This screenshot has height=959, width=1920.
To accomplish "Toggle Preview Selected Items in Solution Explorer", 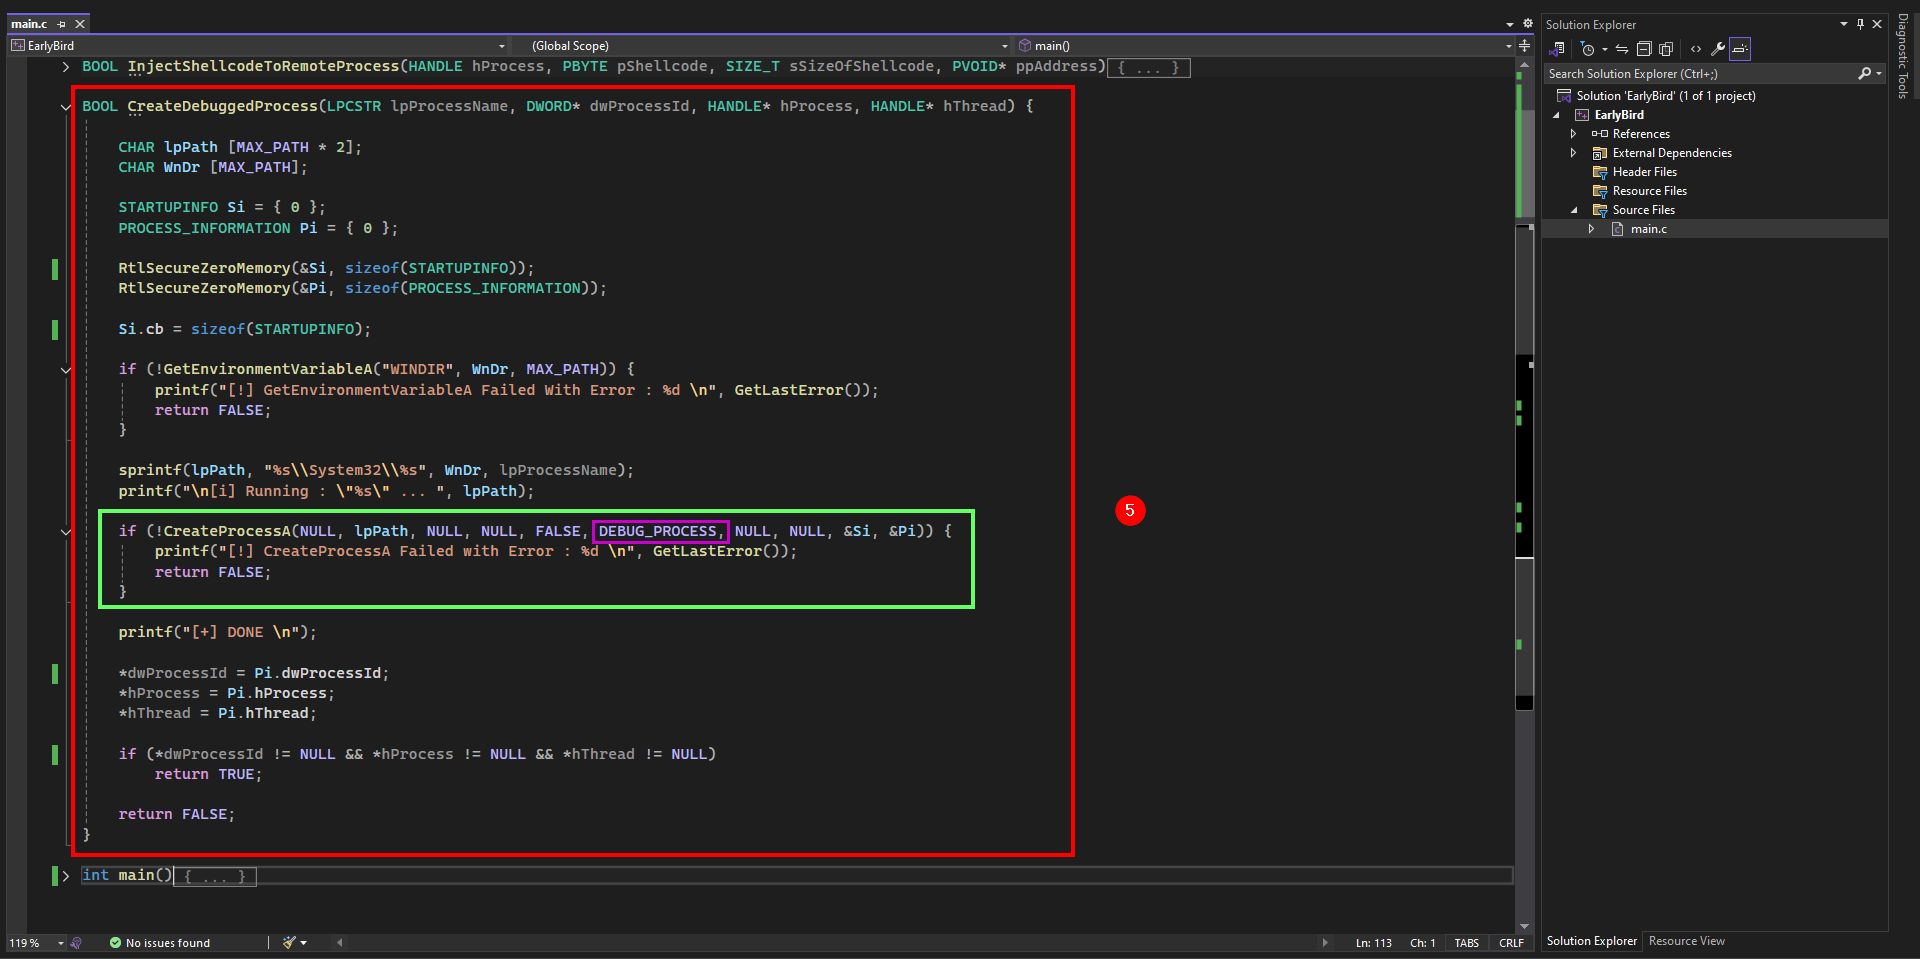I will click(x=1740, y=49).
